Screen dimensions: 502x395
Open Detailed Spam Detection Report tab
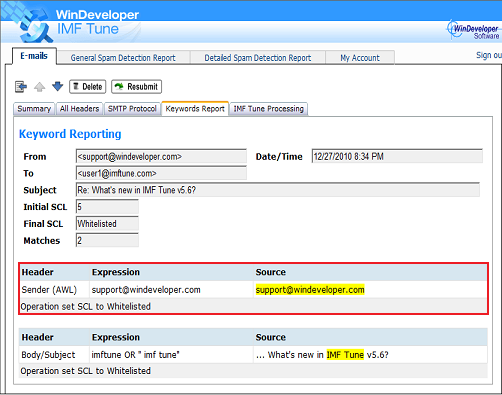click(x=258, y=58)
